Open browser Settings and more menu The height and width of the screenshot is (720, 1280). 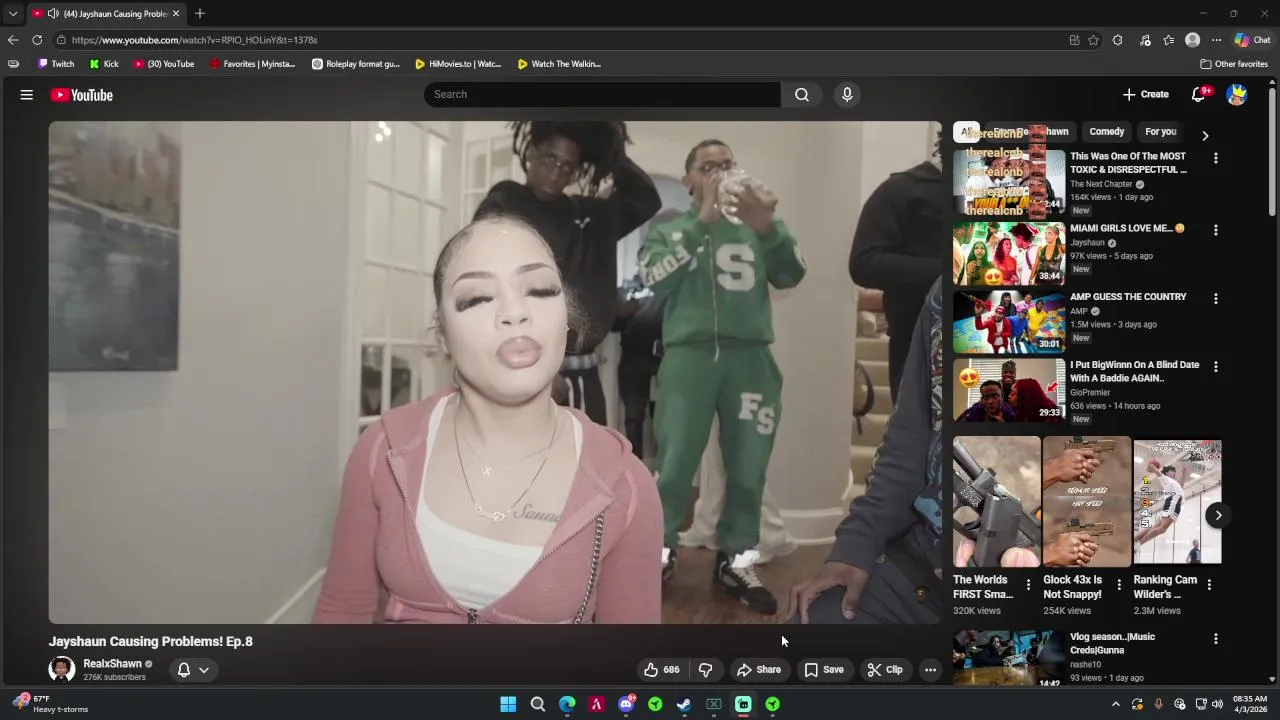[x=1216, y=40]
